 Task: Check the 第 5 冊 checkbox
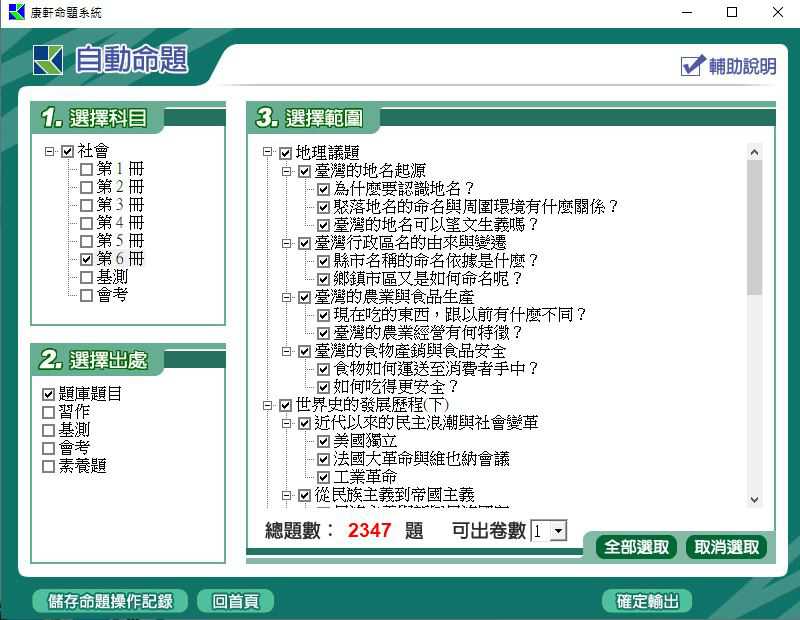click(87, 241)
